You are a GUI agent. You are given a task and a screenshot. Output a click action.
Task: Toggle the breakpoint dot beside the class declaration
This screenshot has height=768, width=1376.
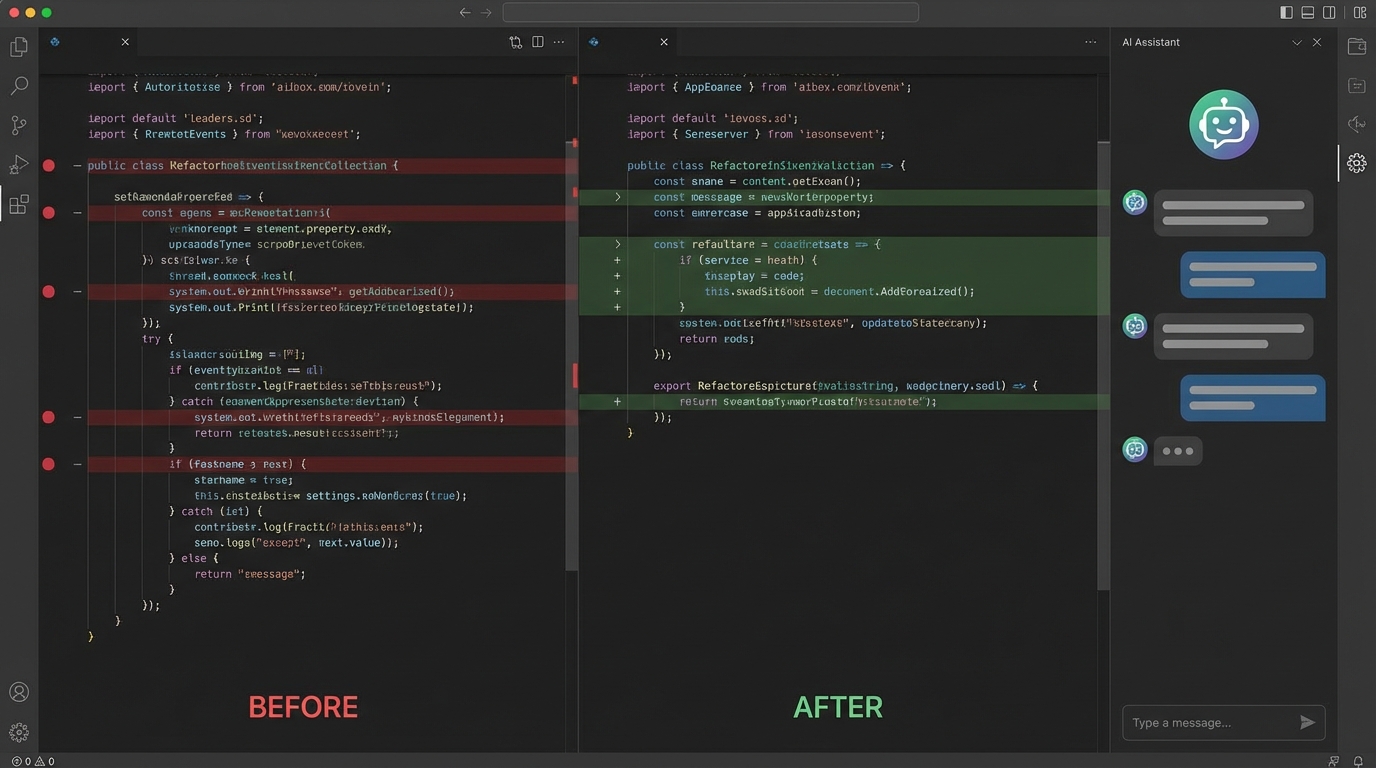48,165
